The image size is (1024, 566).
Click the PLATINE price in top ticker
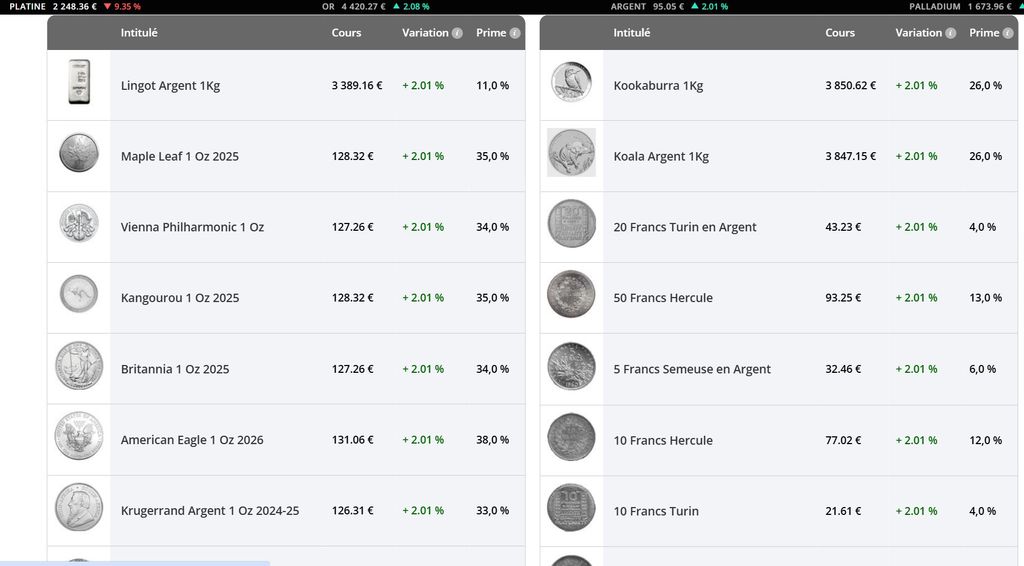click(x=74, y=7)
